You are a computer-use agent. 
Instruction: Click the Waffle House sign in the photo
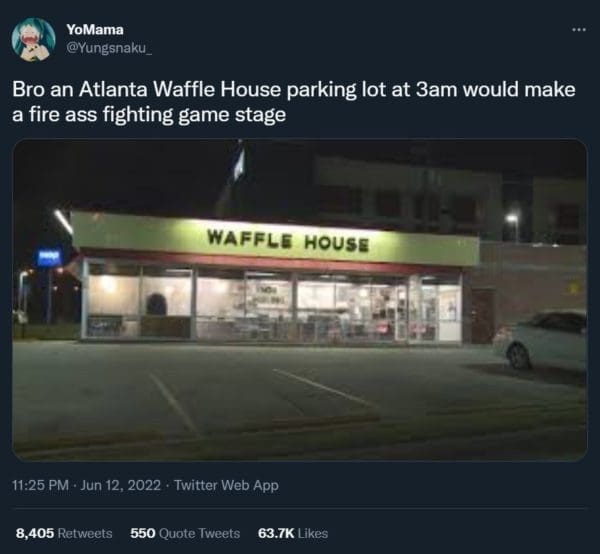click(x=288, y=240)
